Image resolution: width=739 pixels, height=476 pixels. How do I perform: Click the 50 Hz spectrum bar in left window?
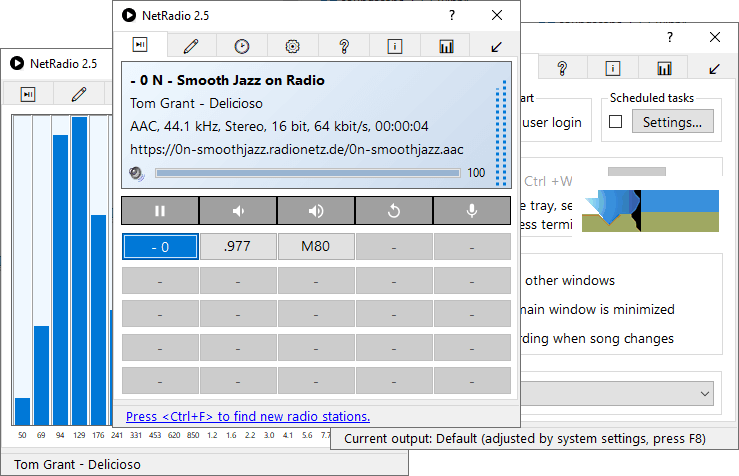[22, 411]
